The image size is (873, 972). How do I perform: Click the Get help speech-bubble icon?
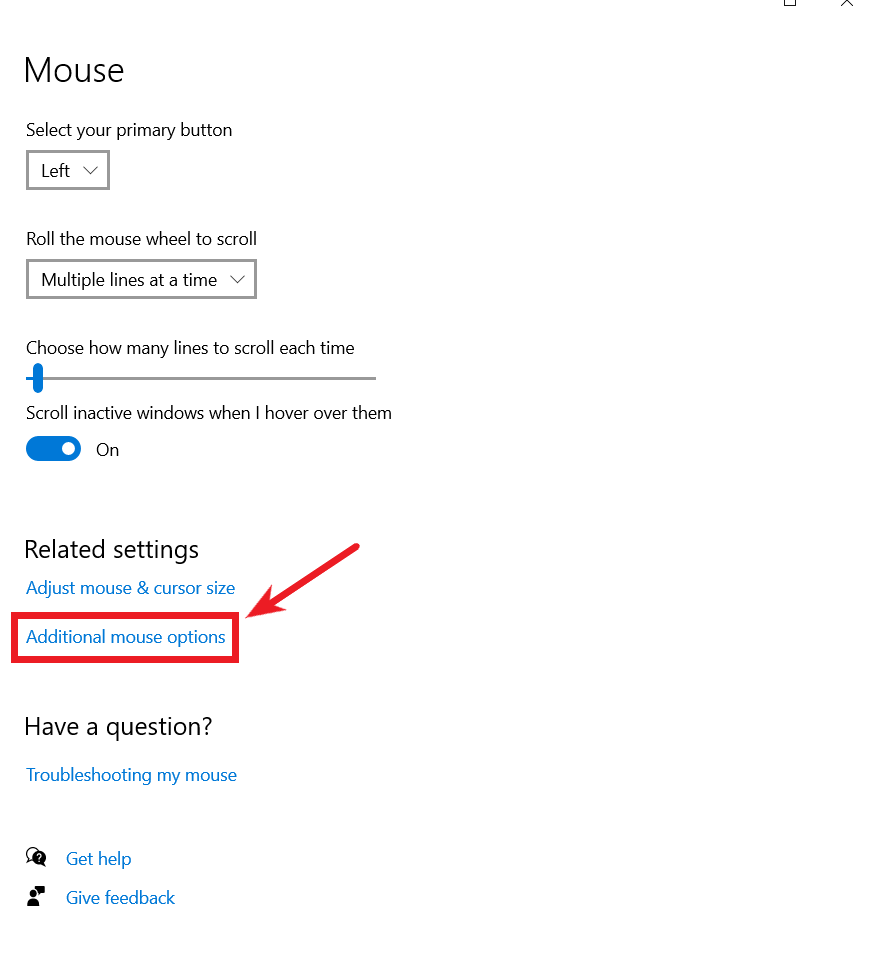[36, 857]
